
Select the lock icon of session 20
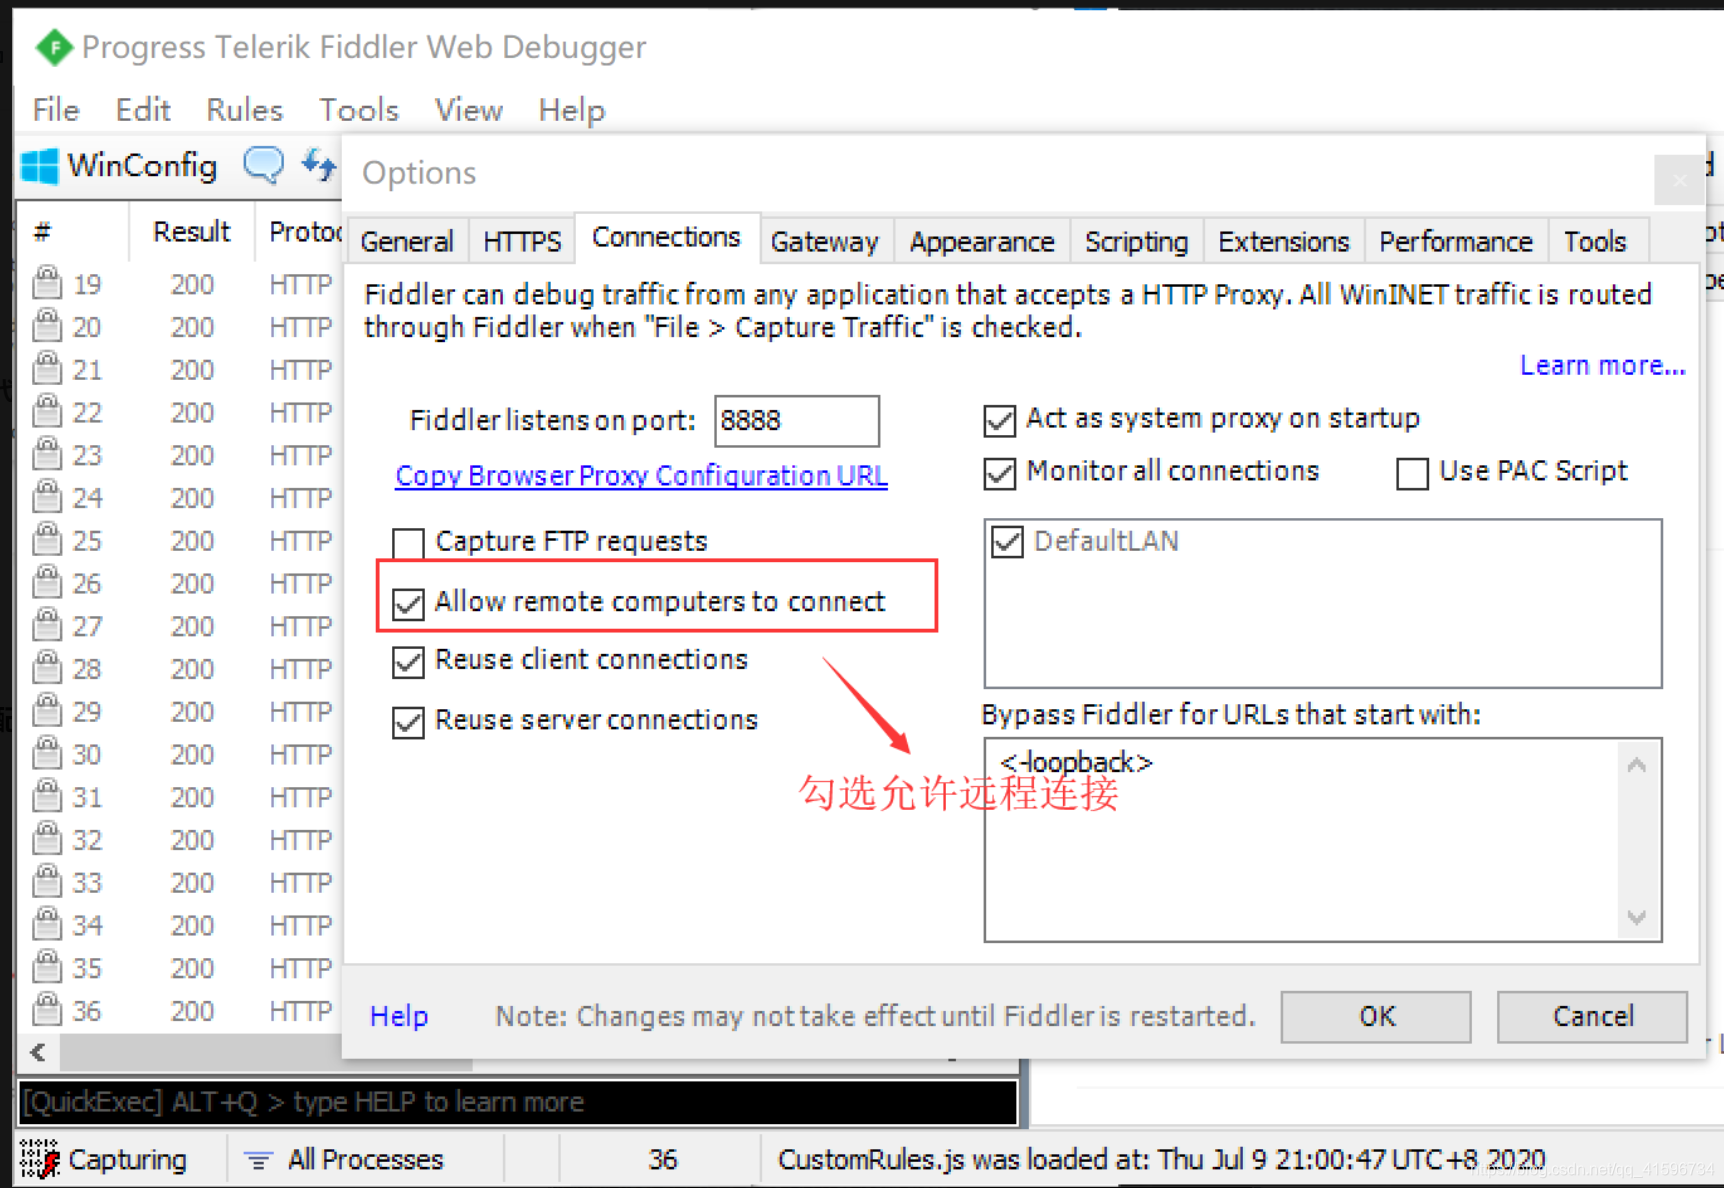pos(47,326)
